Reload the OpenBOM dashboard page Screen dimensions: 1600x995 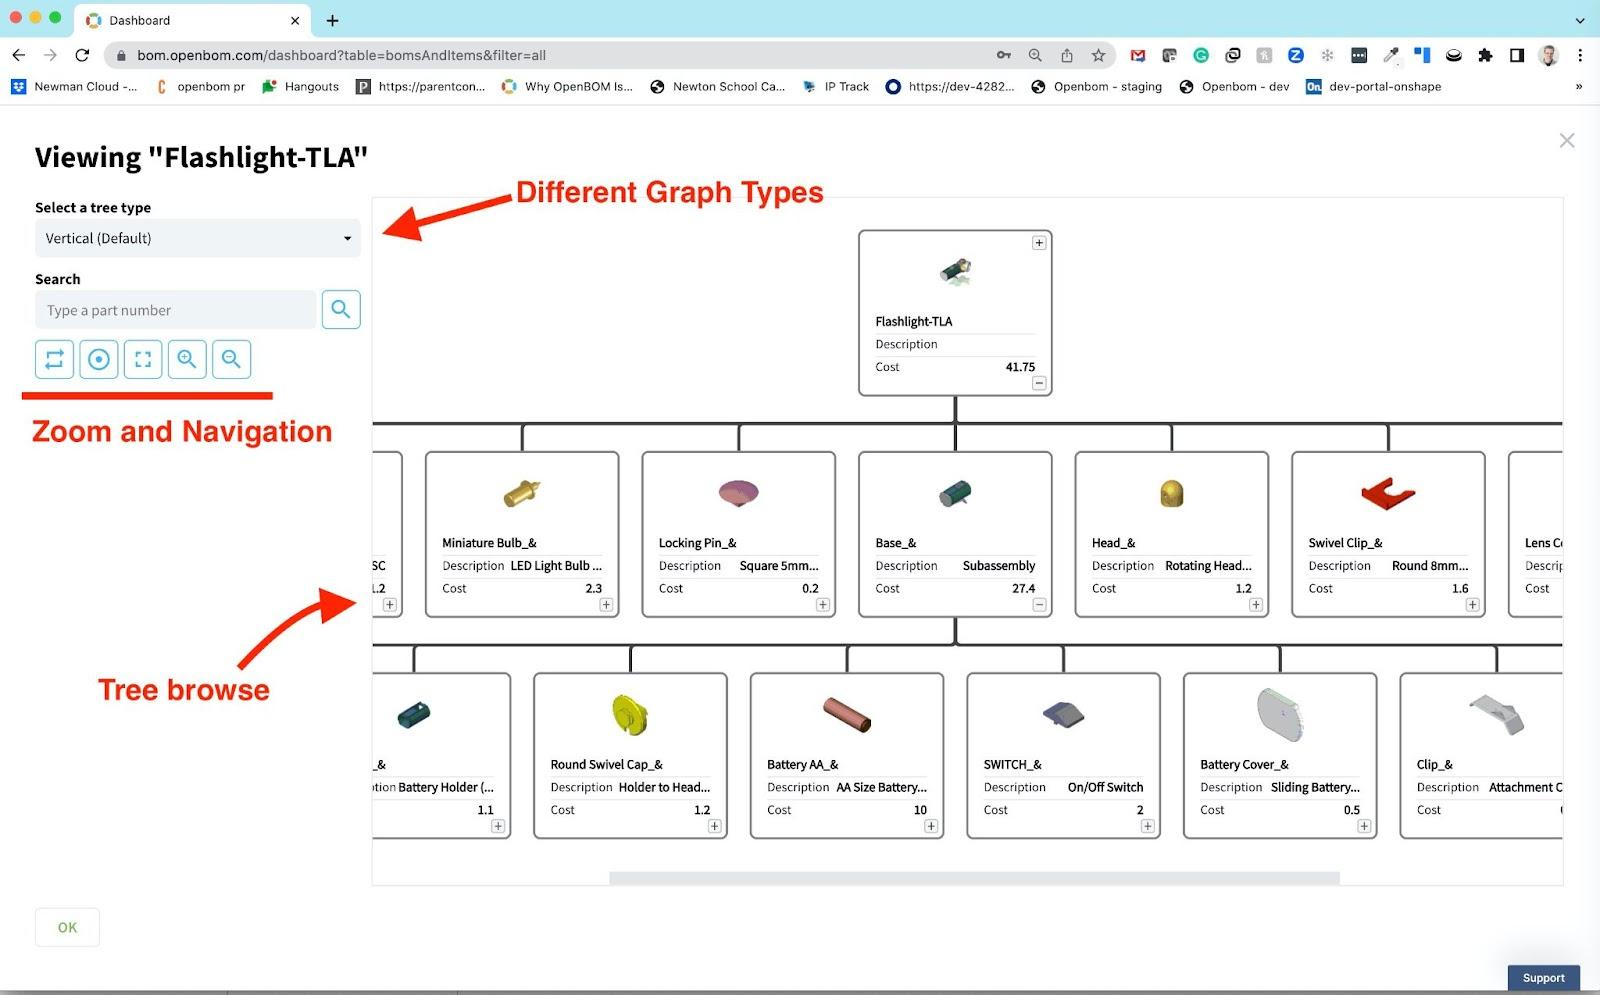pyautogui.click(x=82, y=55)
